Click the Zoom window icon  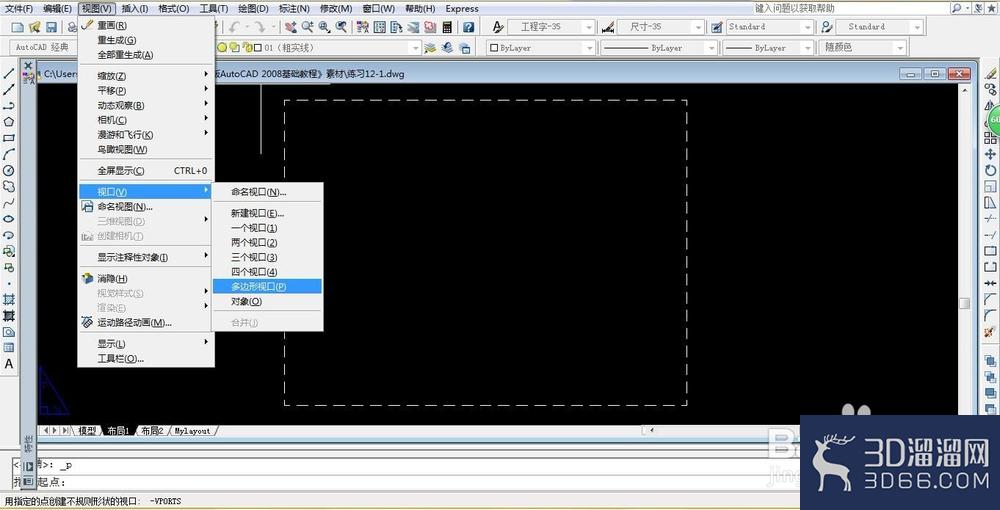click(x=325, y=27)
